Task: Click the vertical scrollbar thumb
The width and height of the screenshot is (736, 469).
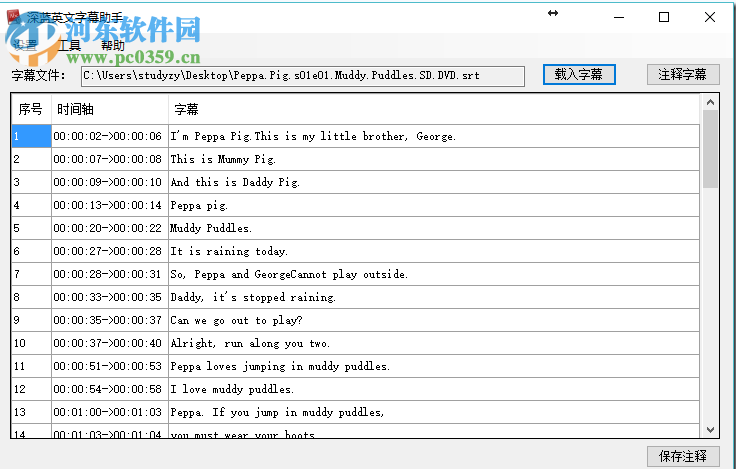Action: click(x=710, y=149)
